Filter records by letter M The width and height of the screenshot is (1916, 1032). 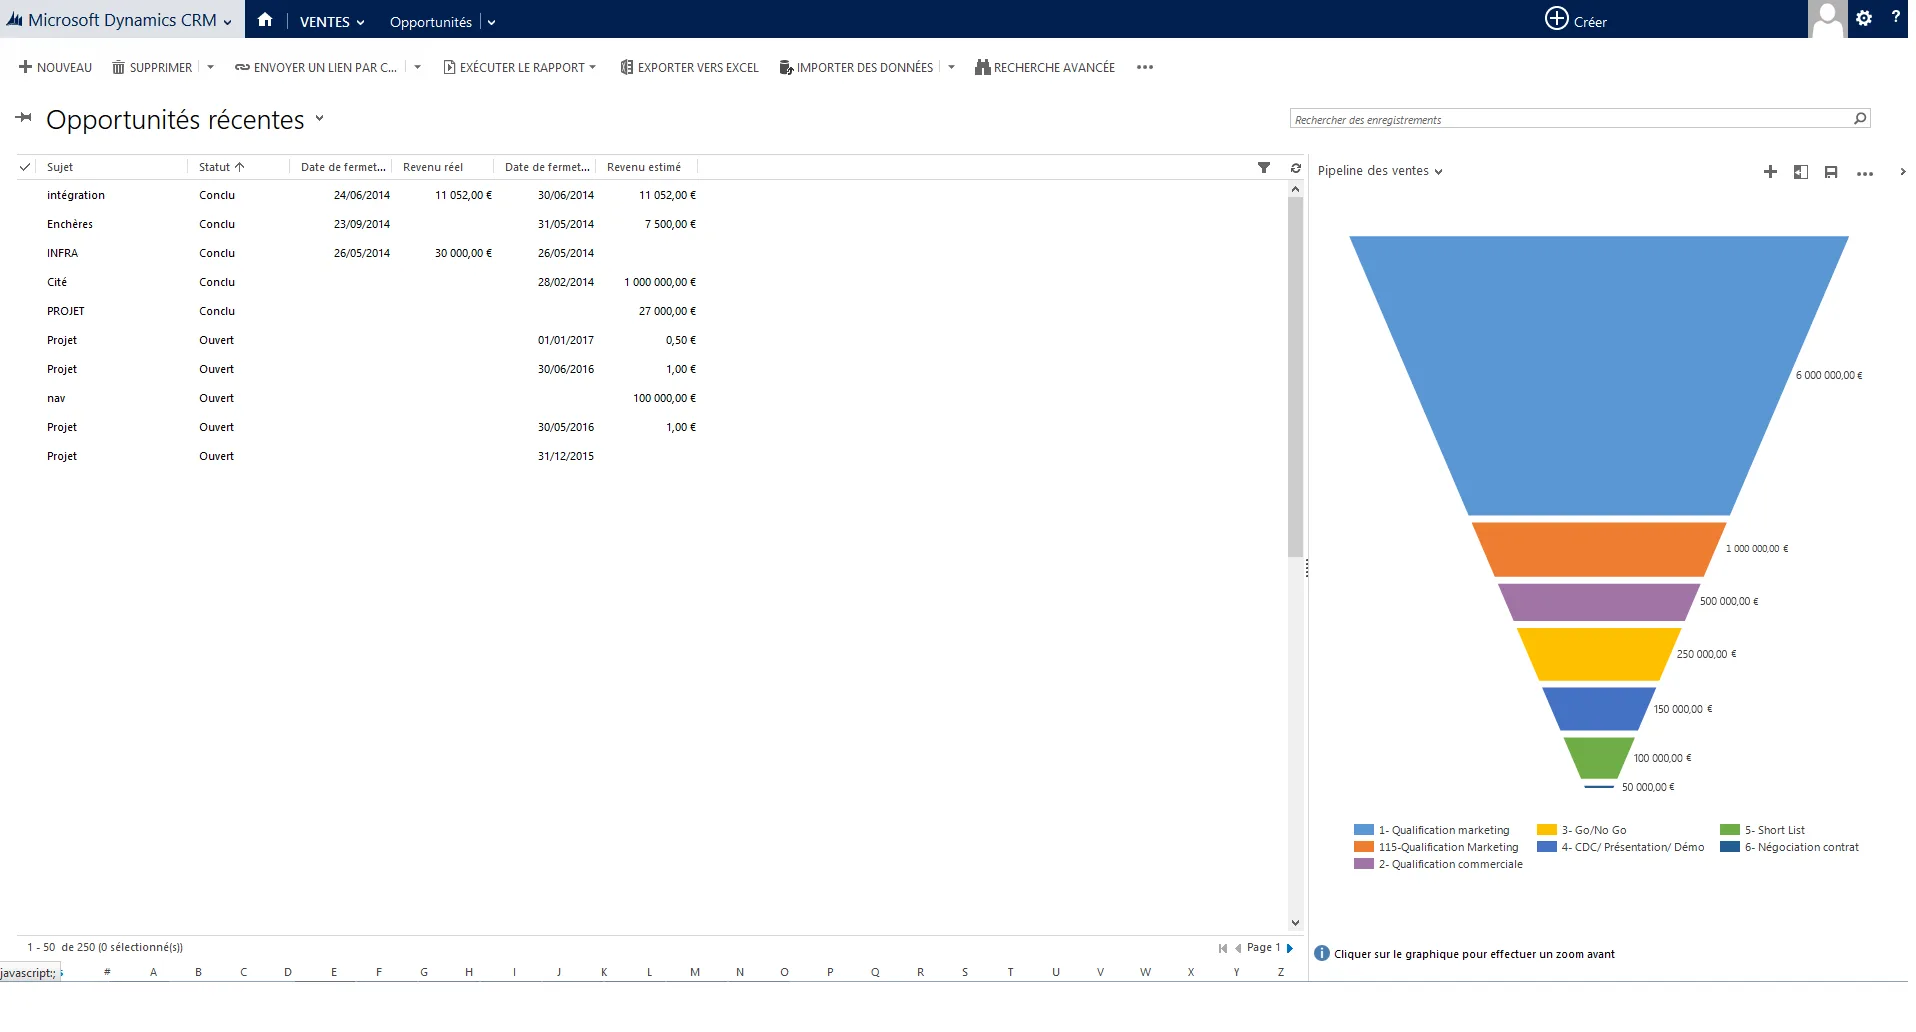(x=695, y=972)
